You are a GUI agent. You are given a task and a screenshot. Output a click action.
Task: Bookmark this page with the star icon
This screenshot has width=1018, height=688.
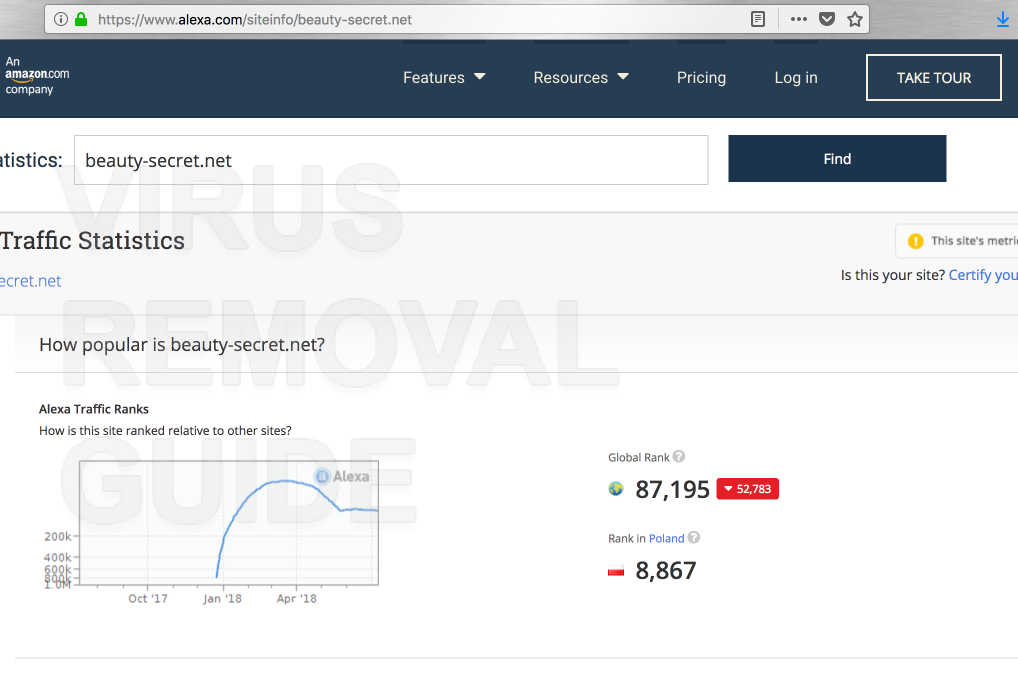point(854,19)
